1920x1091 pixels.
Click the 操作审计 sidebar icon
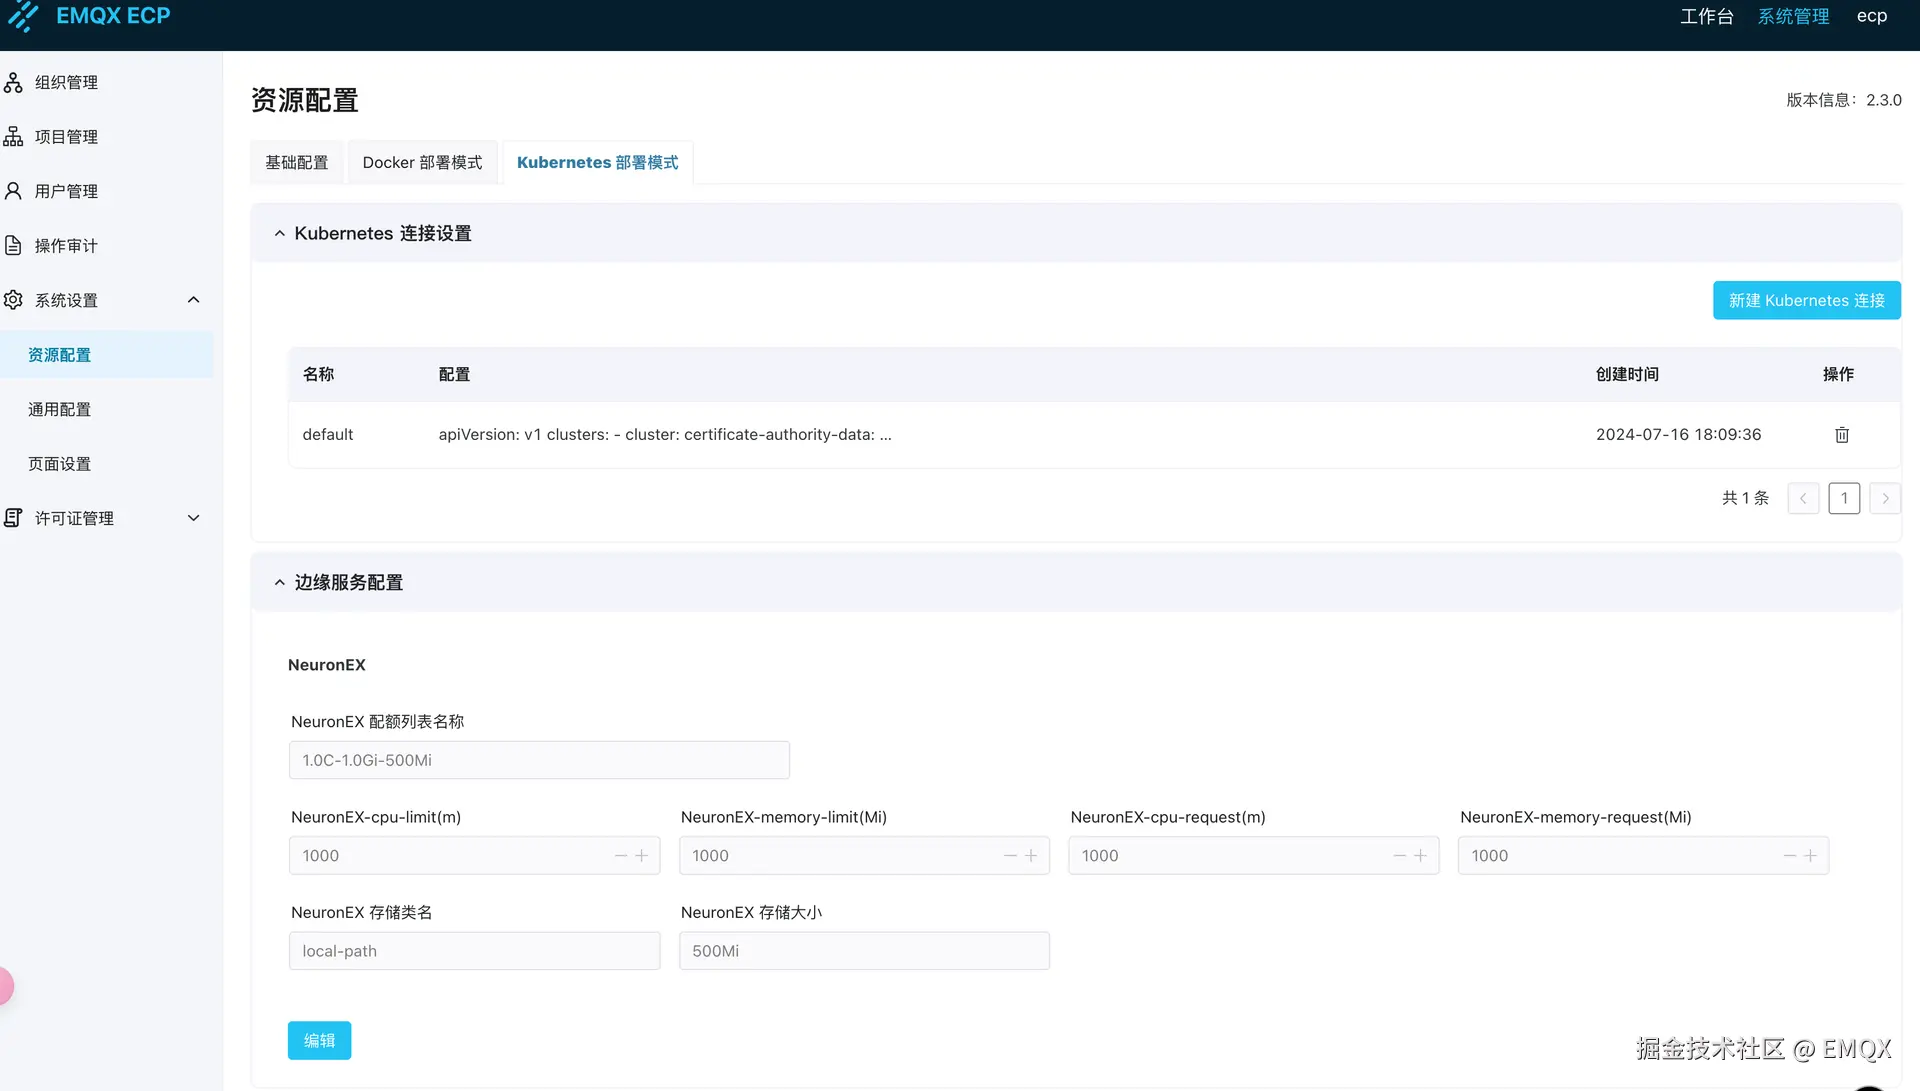point(13,245)
